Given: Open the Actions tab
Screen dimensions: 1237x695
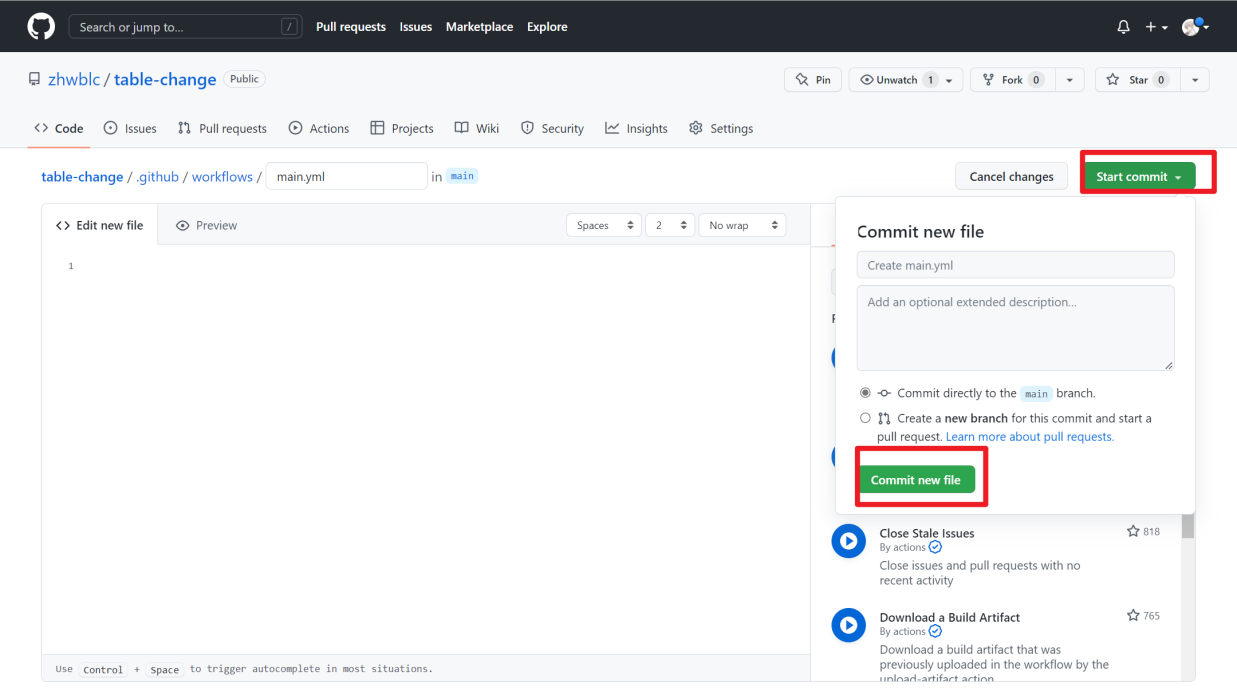Looking at the screenshot, I should [319, 128].
